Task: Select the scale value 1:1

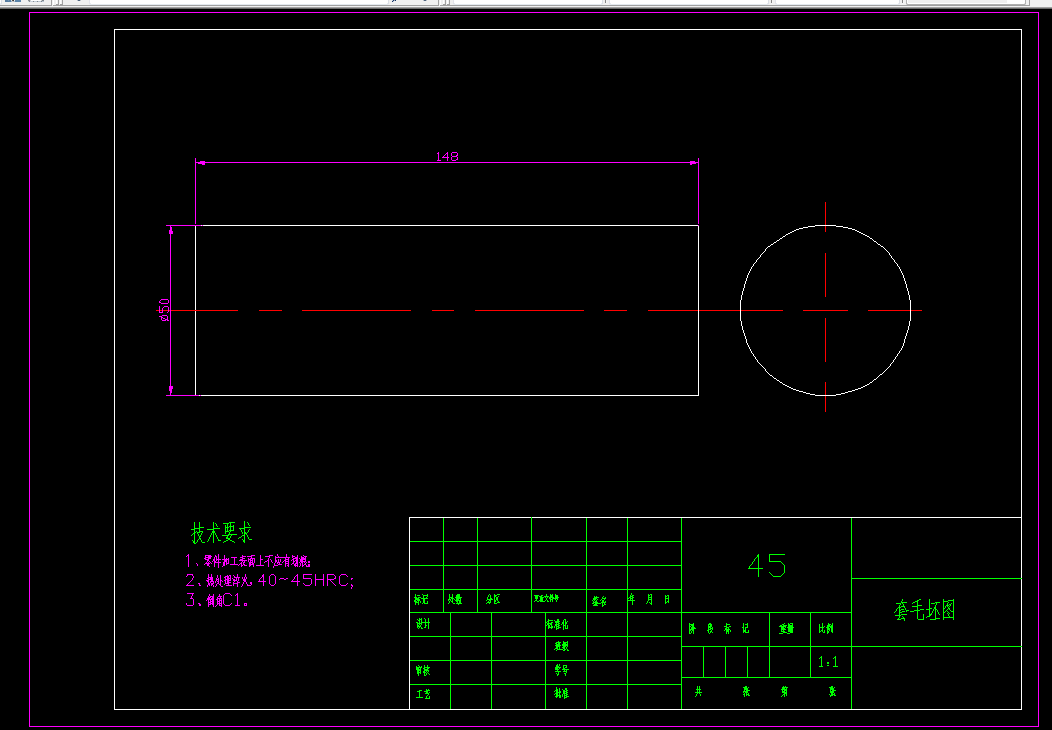Action: point(829,663)
